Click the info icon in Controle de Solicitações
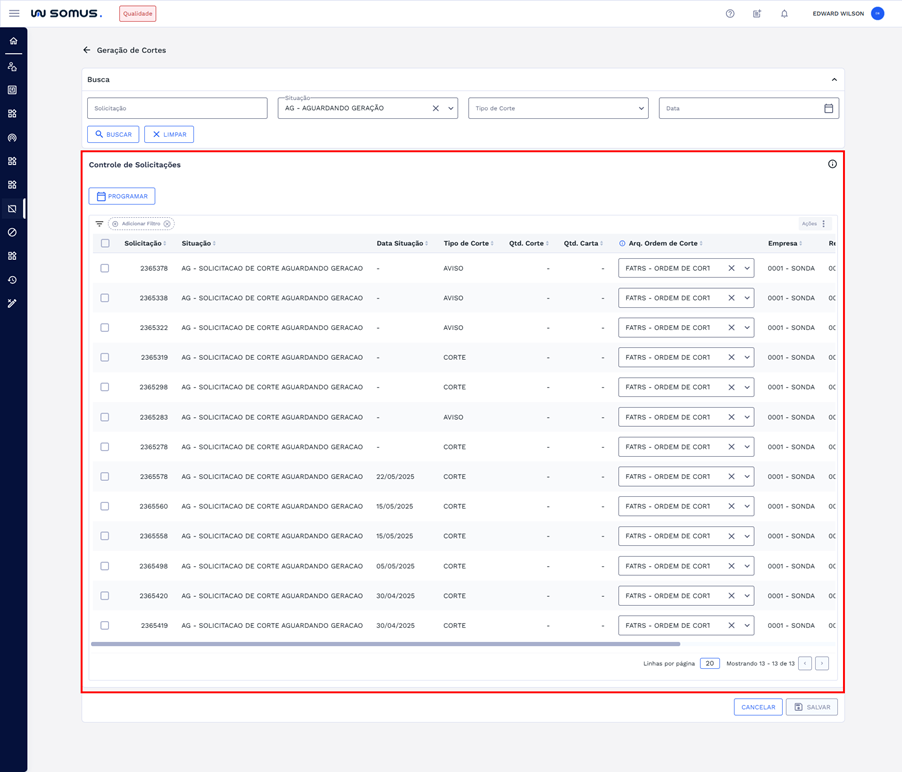Image resolution: width=902 pixels, height=772 pixels. (x=832, y=164)
